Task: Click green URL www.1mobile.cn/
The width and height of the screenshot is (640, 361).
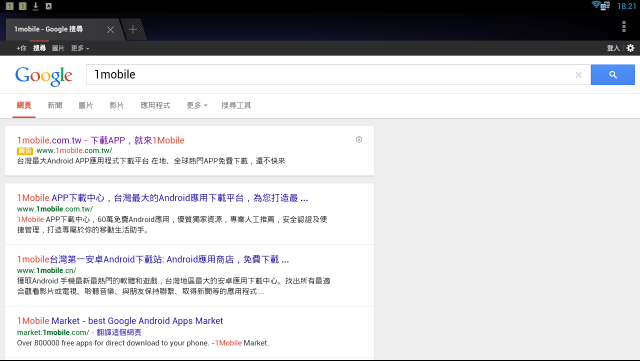Action: 47,270
